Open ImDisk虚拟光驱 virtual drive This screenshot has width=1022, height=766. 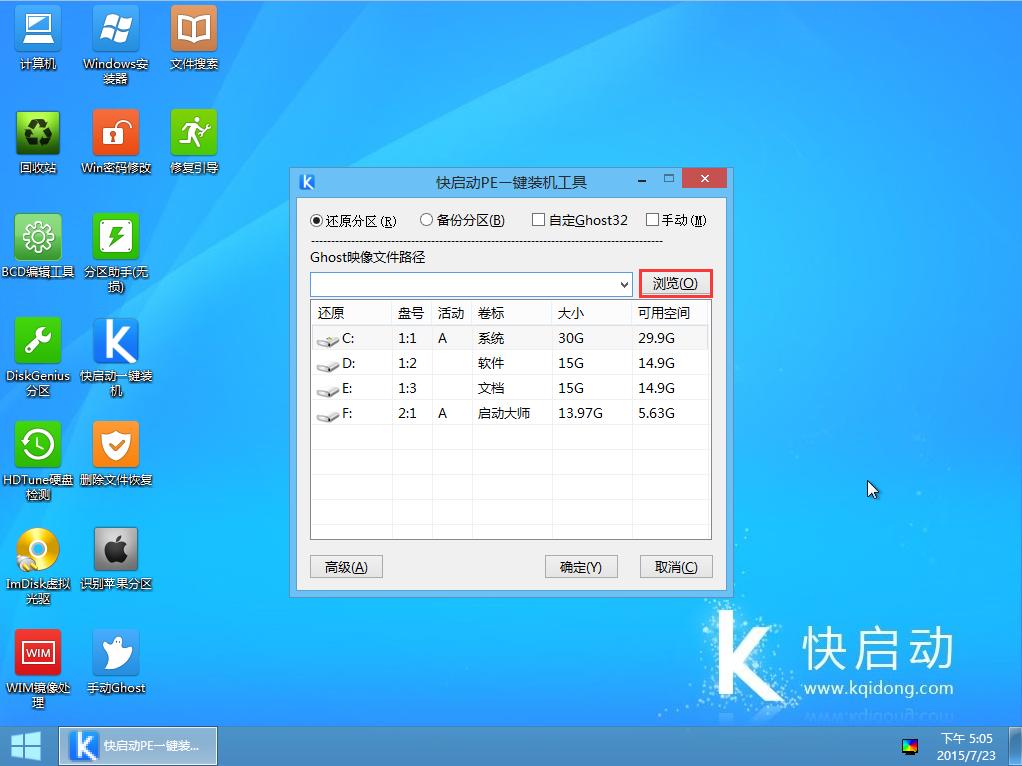click(37, 547)
